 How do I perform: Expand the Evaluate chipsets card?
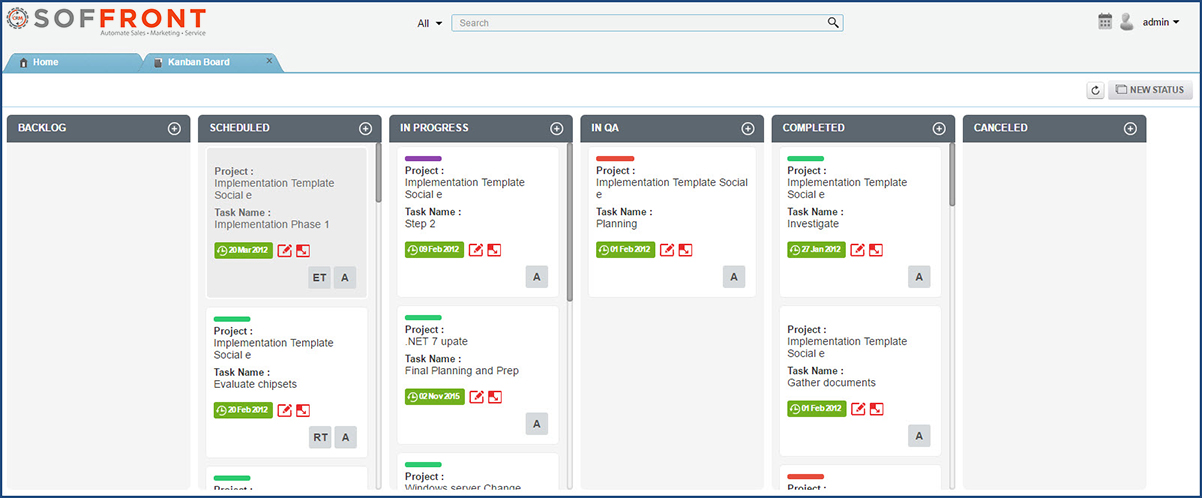[303, 410]
